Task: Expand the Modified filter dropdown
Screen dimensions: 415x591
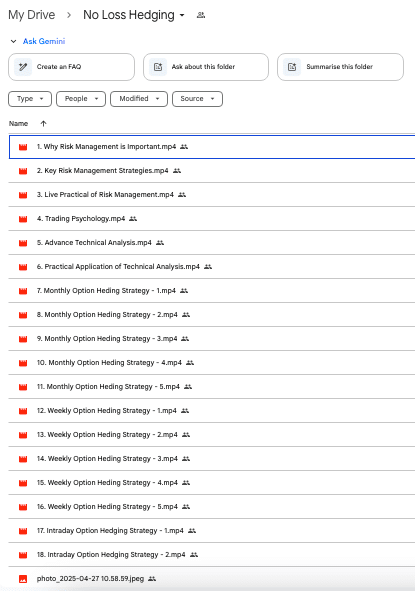Action: click(139, 99)
